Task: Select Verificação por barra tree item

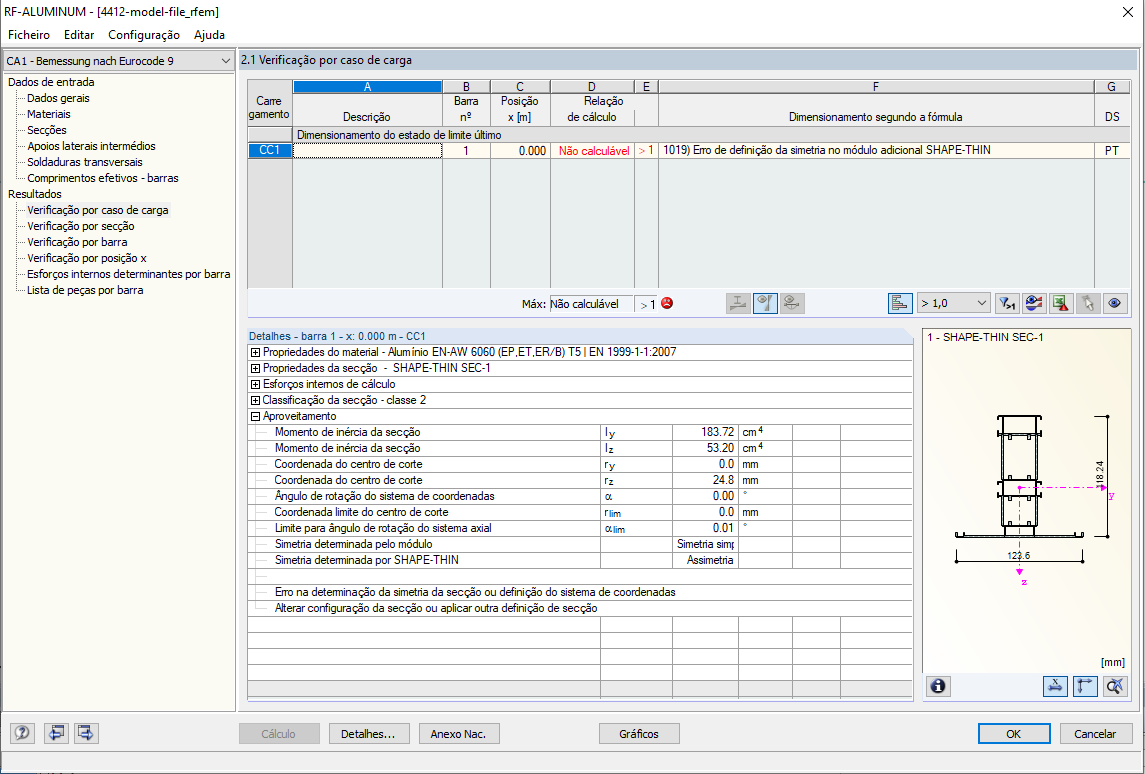Action: [x=77, y=242]
